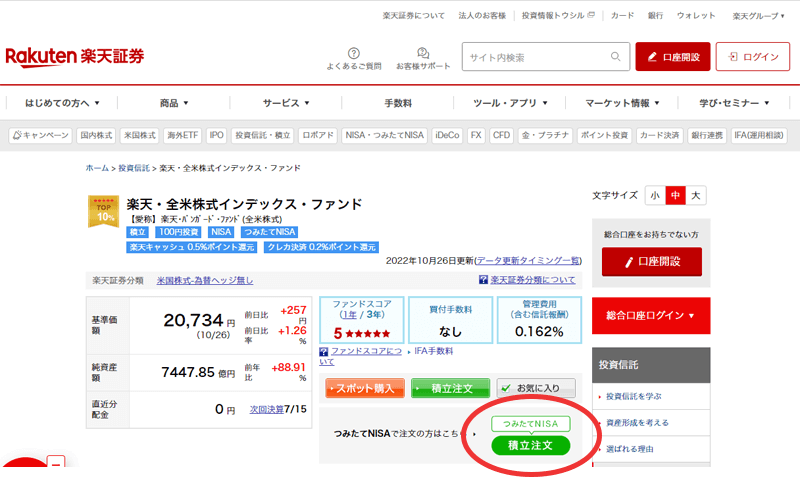Viewport: 800px width, 483px height.
Task: Click the Rakuten 楽天証券 logo
Action: click(74, 57)
